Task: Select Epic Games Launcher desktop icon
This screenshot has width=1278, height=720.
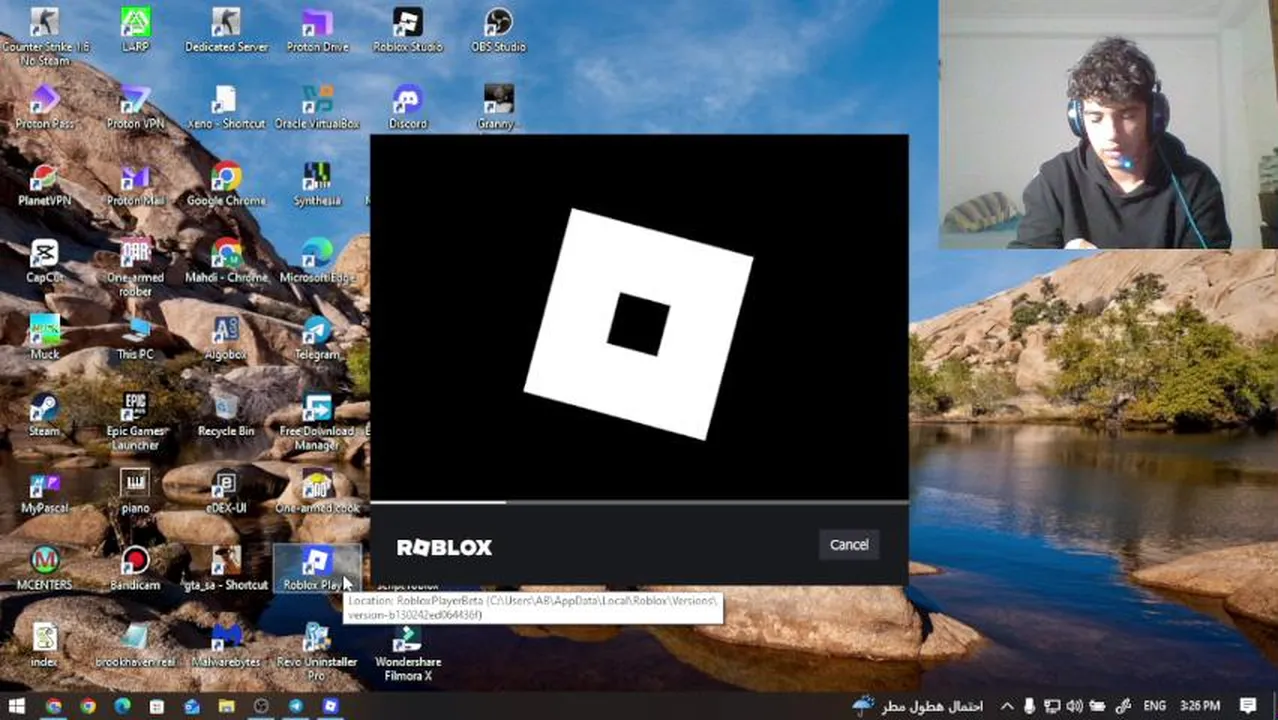Action: (x=135, y=421)
